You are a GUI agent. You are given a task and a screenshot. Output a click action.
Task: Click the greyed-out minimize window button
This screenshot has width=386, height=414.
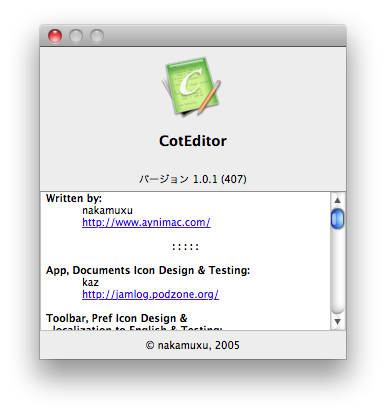click(x=76, y=36)
